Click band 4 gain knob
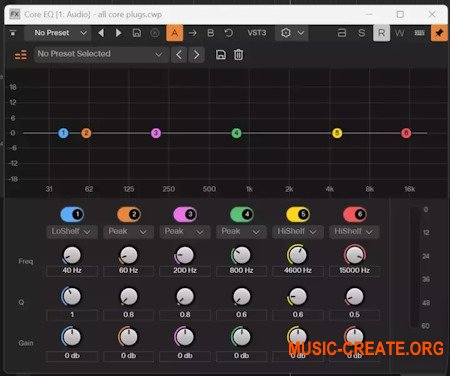Image resolution: width=450 pixels, height=376 pixels. click(x=241, y=337)
